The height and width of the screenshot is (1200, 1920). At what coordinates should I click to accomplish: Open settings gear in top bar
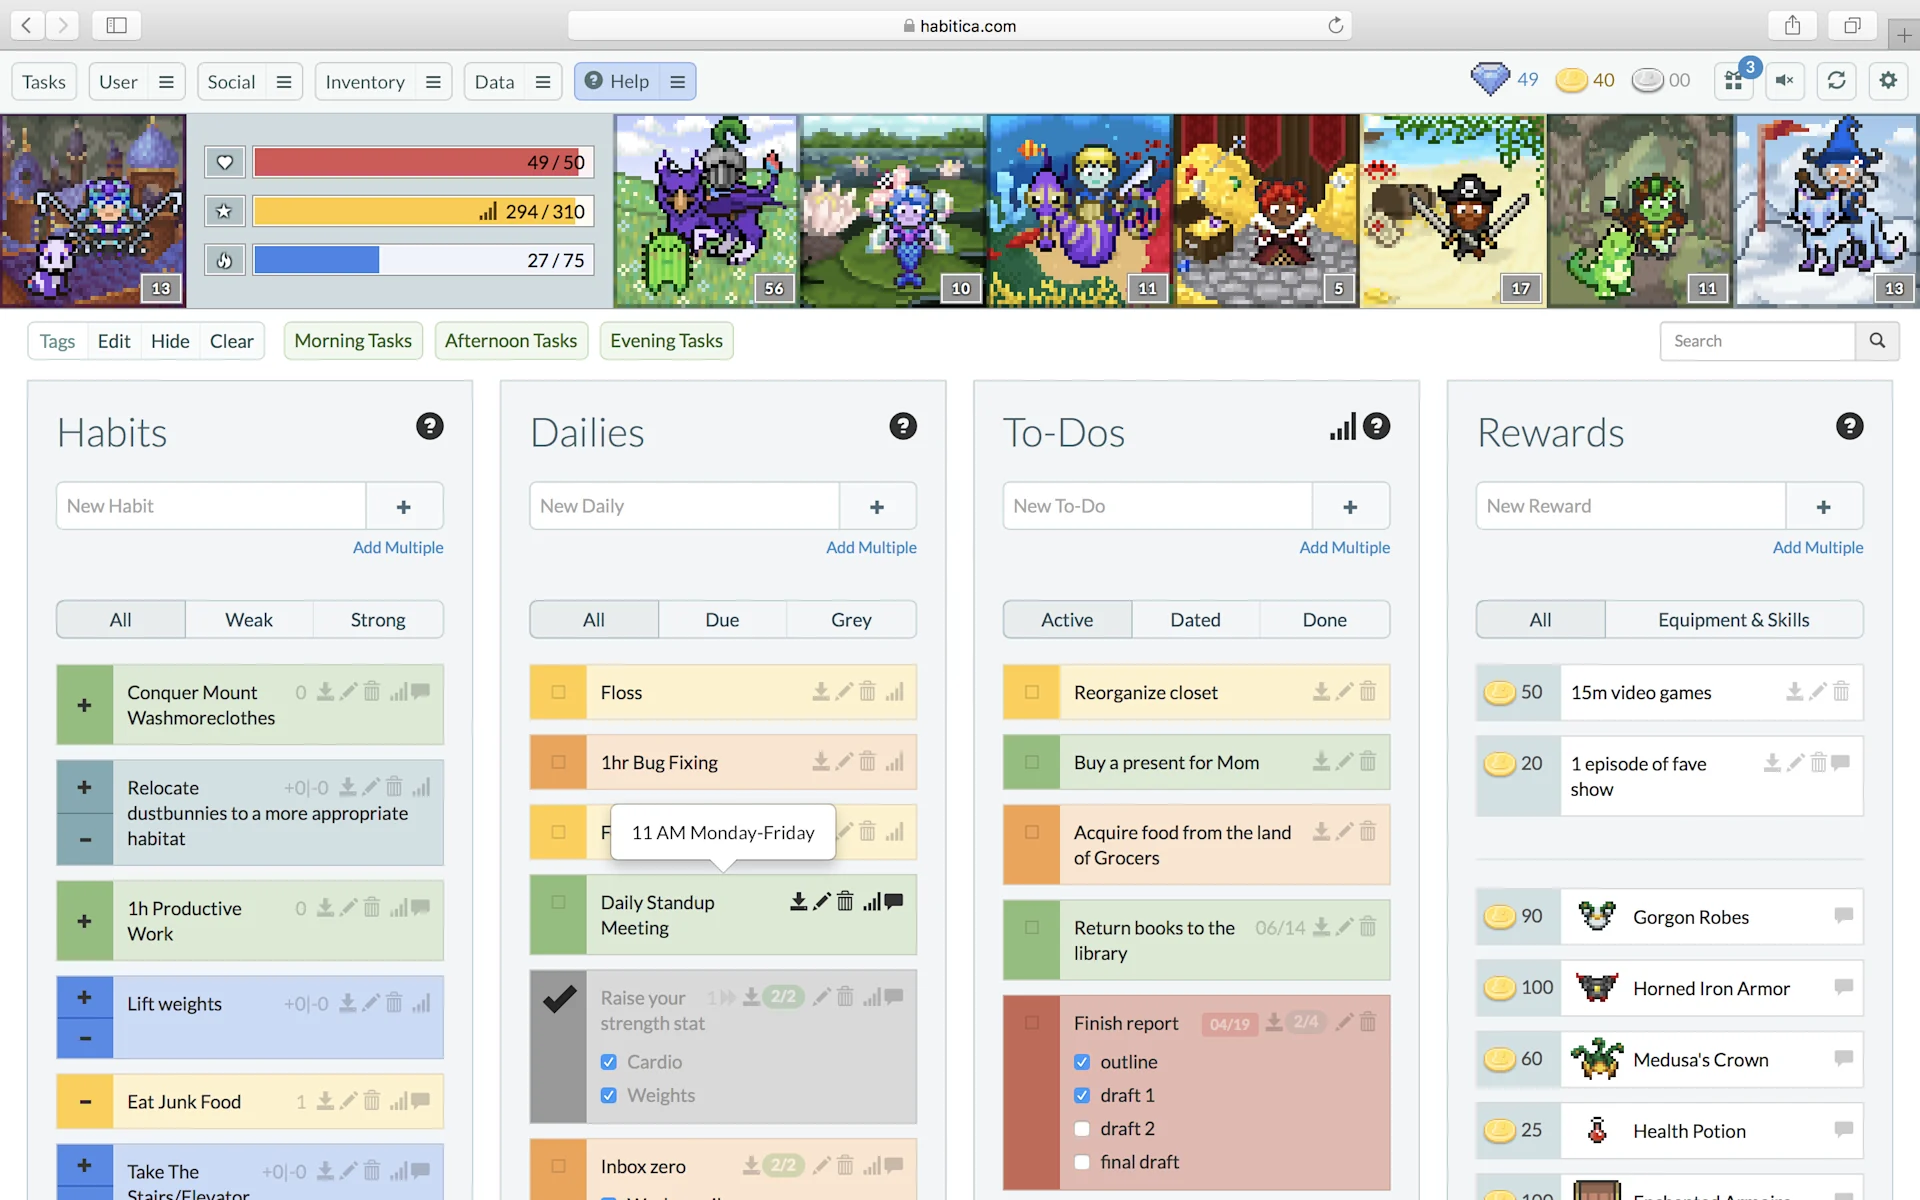(x=1887, y=81)
